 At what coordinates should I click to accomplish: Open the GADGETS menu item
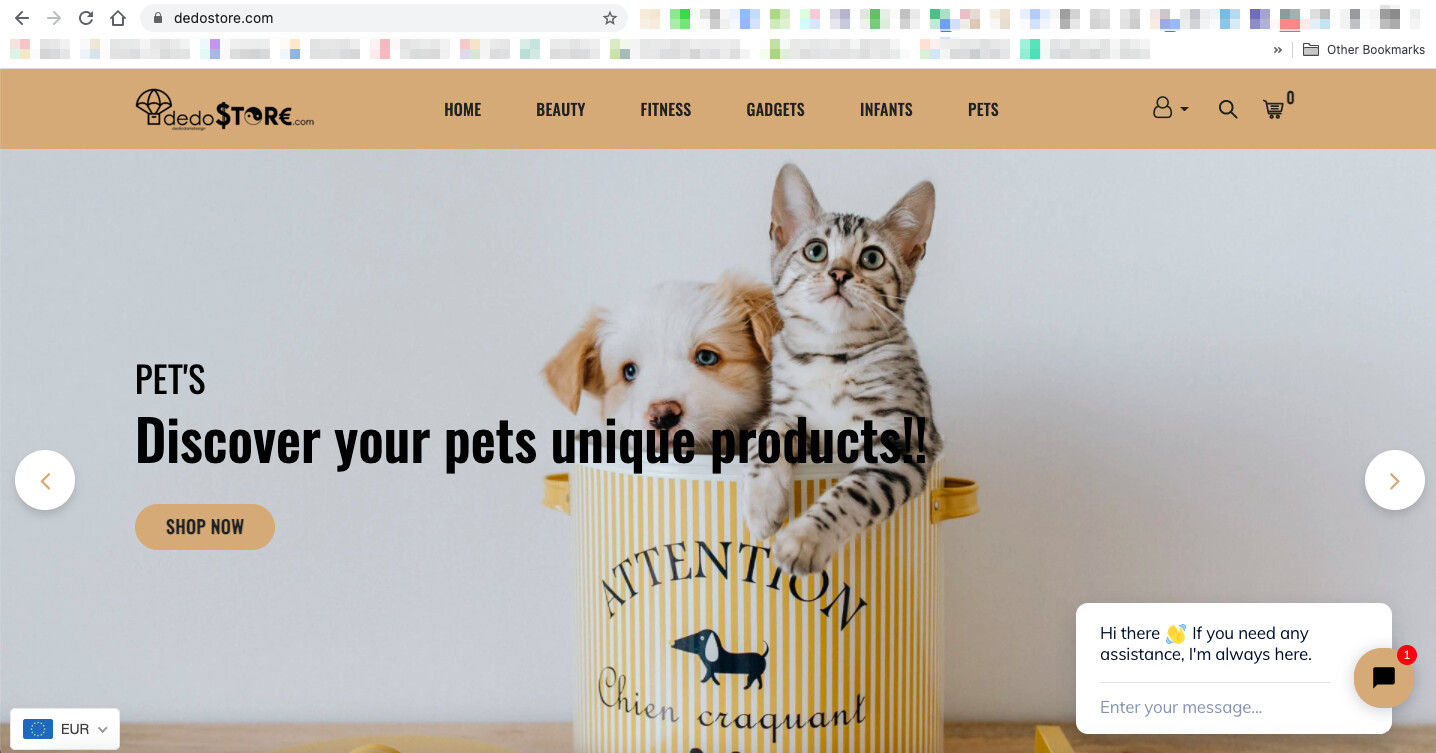click(775, 110)
